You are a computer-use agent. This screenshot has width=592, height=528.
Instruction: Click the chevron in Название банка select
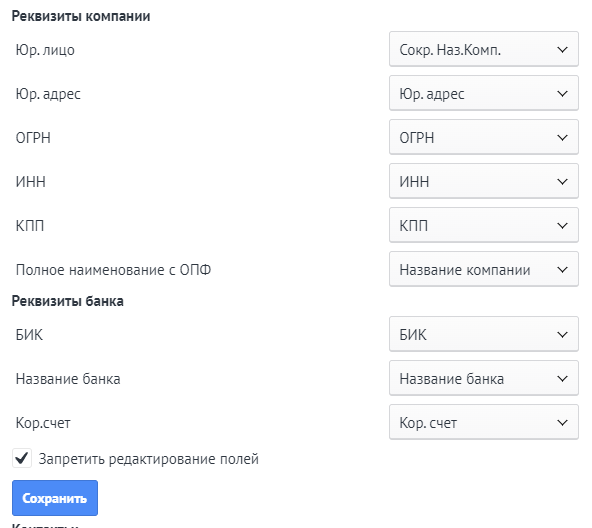[563, 379]
